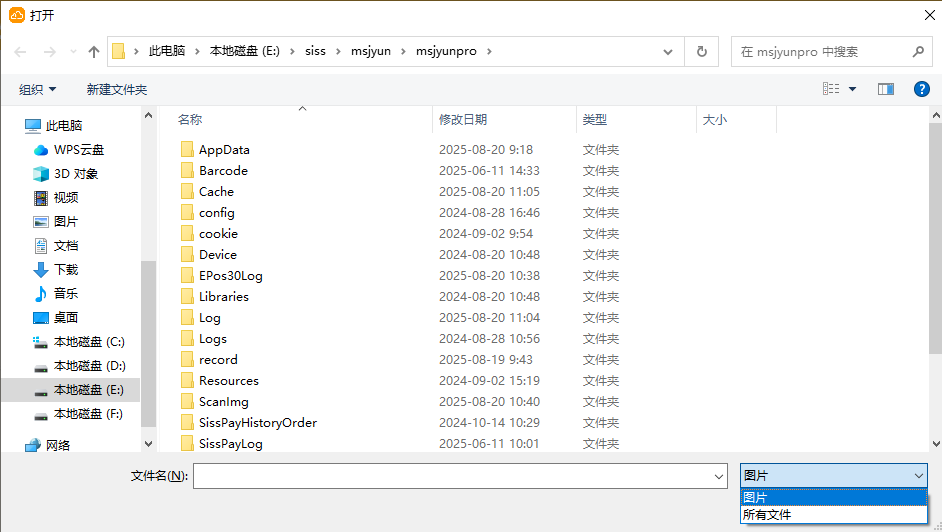Image resolution: width=942 pixels, height=532 pixels.
Task: Change view layout icon
Action: tap(831, 89)
